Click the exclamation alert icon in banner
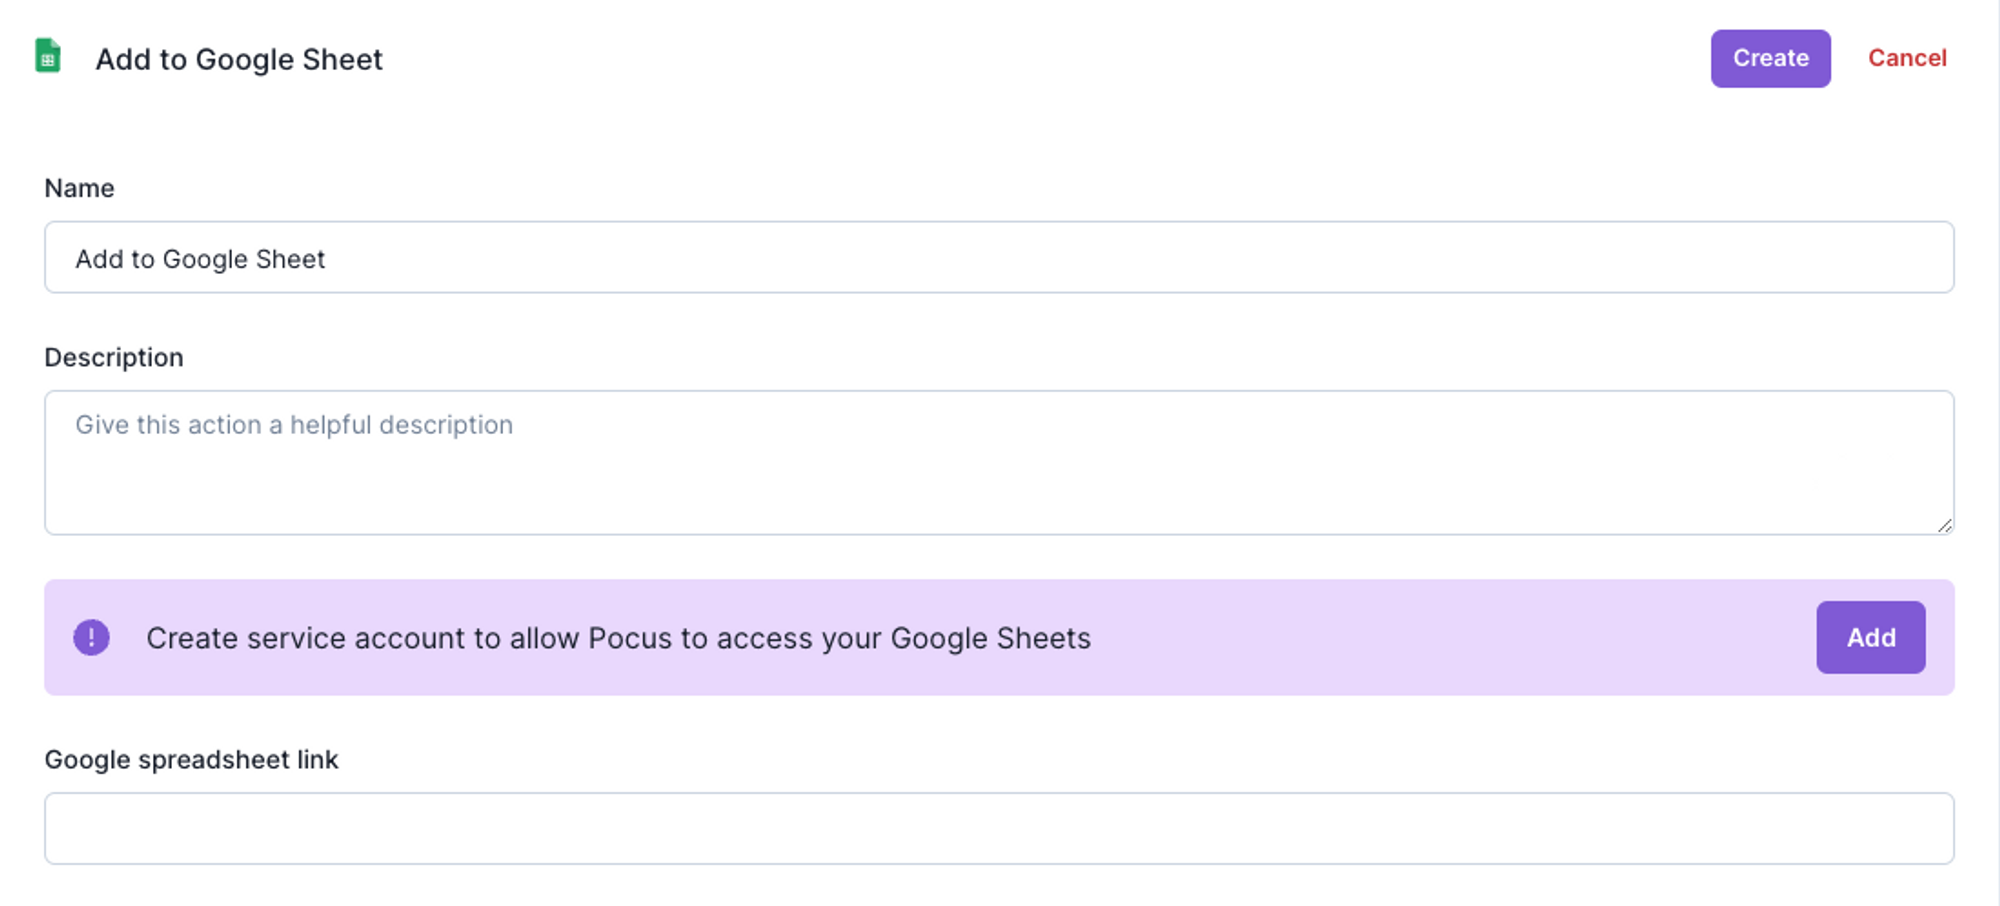2000x906 pixels. 91,637
